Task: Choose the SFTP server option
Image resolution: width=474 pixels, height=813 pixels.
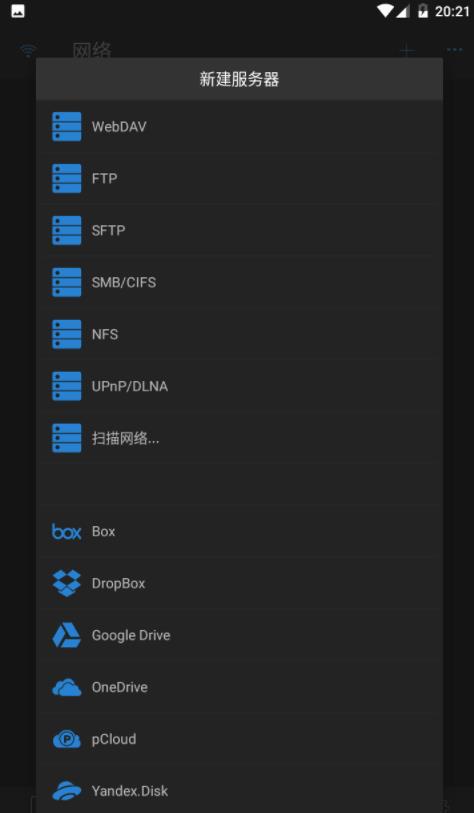Action: point(240,230)
